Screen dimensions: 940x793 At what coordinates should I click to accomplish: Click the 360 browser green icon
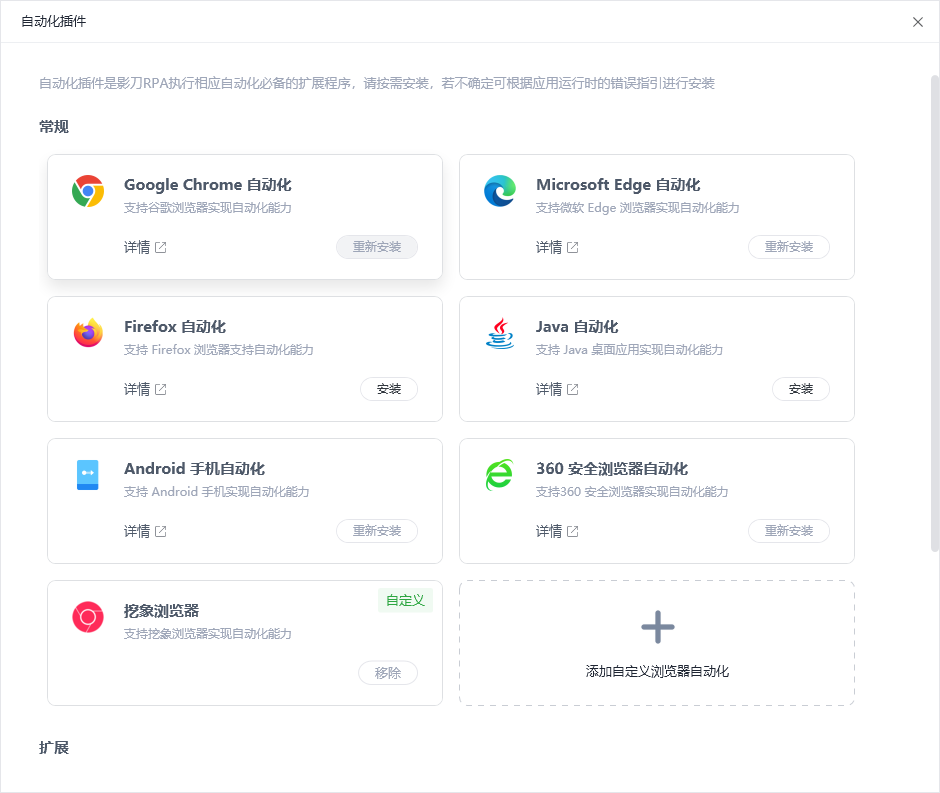coord(499,475)
